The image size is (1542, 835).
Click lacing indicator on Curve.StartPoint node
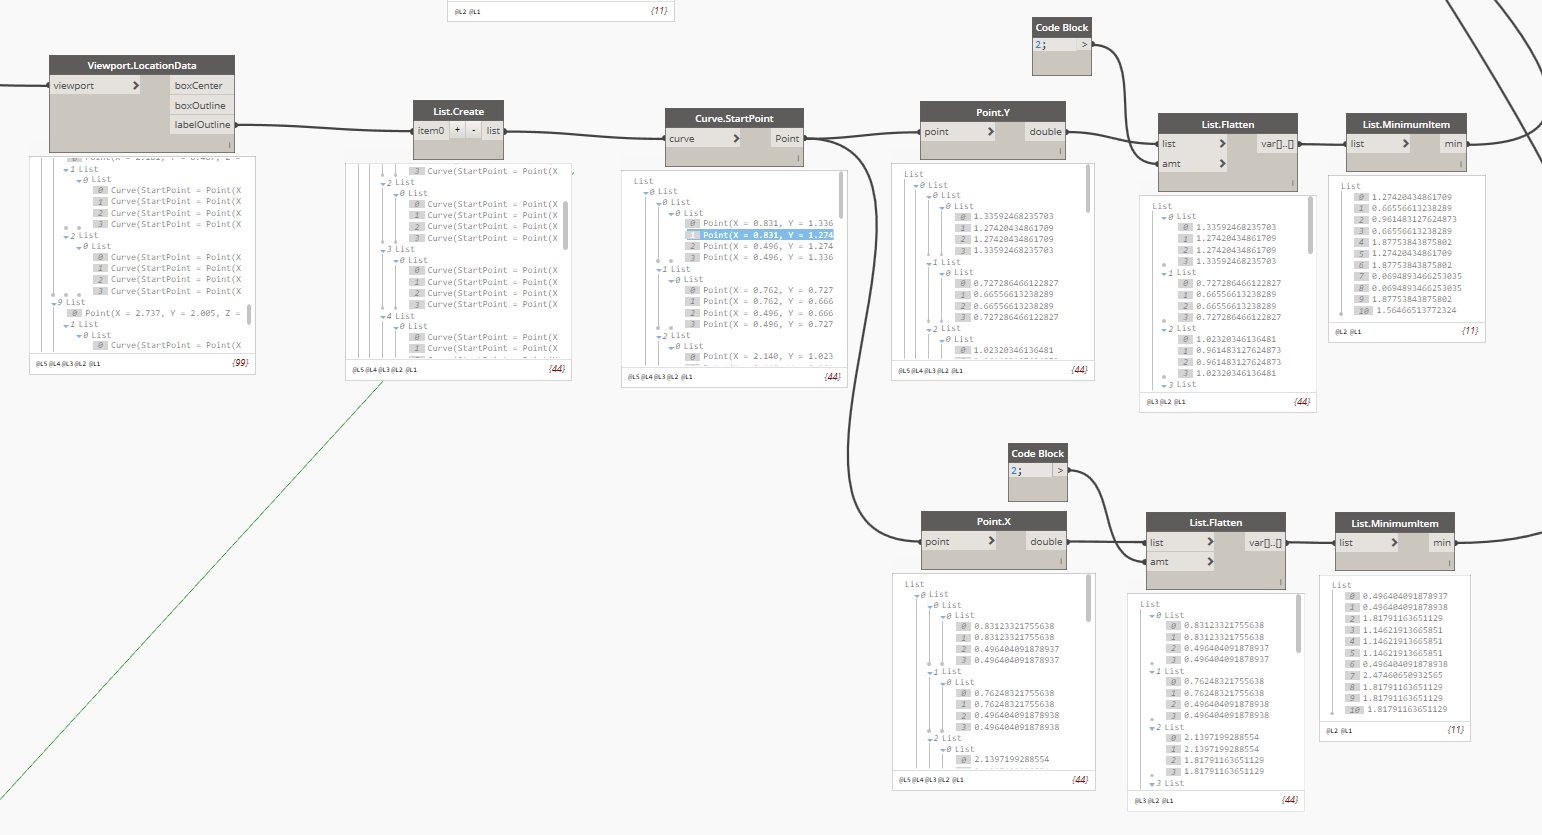point(798,159)
